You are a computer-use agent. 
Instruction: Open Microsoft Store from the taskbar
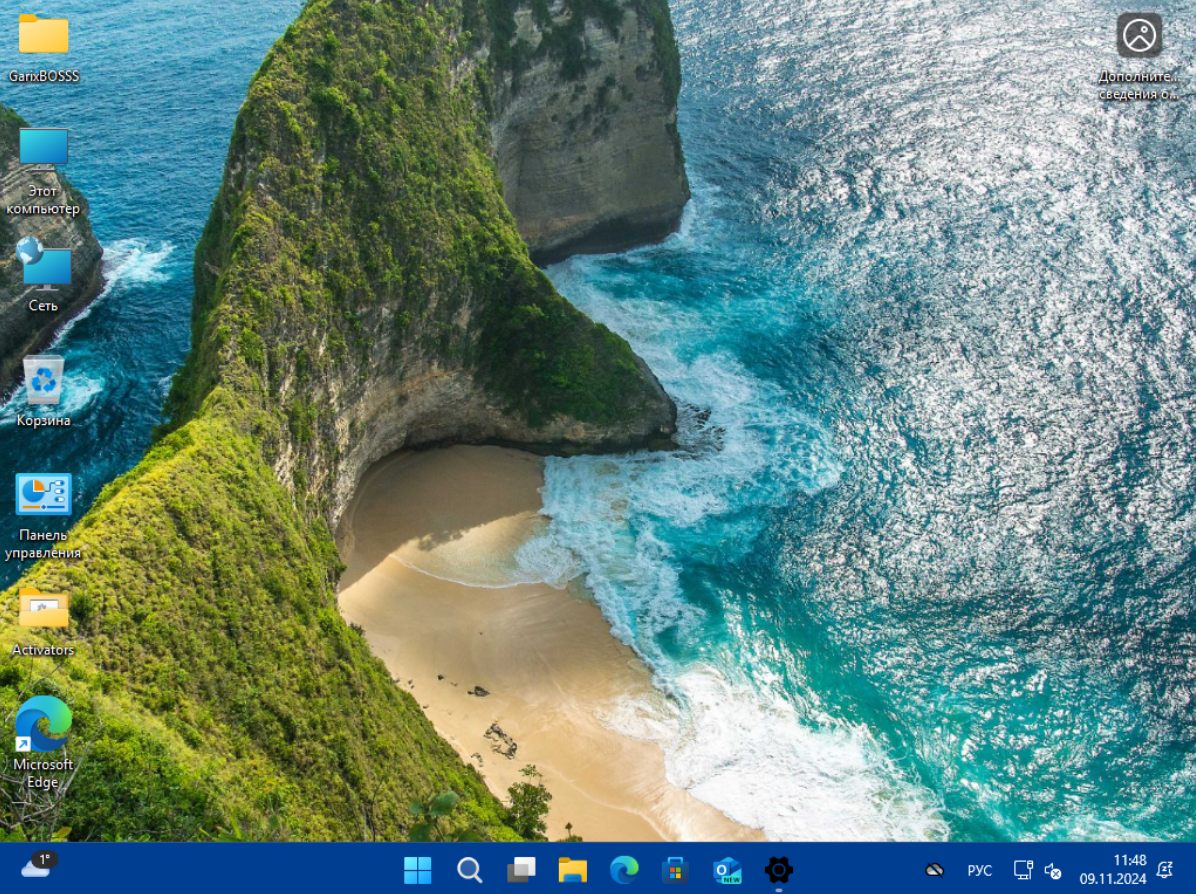675,870
